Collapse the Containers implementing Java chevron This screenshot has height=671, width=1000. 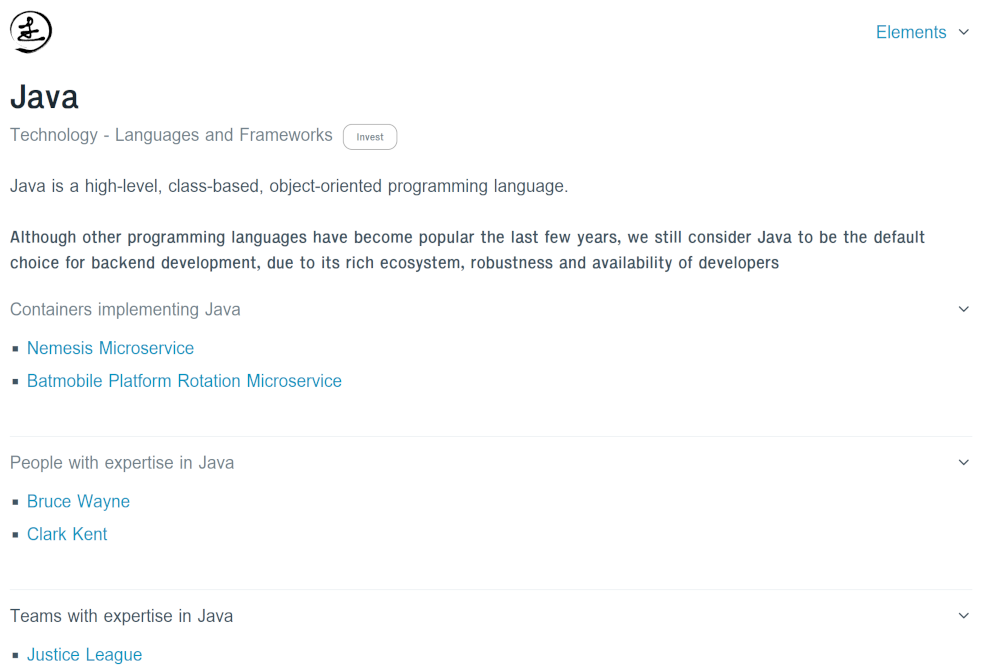pos(964,309)
